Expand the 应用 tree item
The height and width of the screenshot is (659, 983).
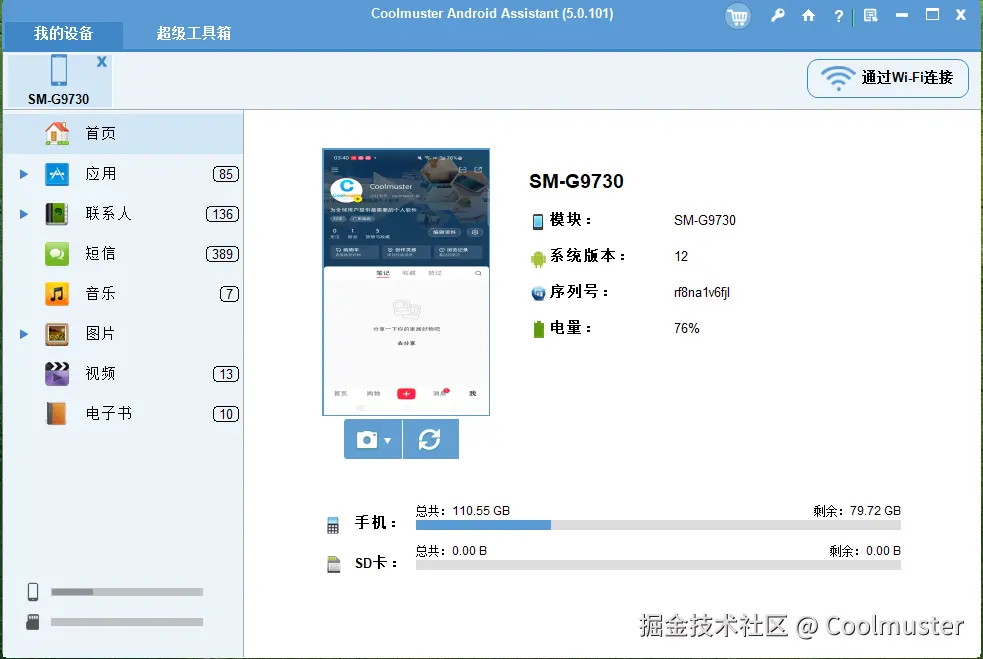coord(22,173)
